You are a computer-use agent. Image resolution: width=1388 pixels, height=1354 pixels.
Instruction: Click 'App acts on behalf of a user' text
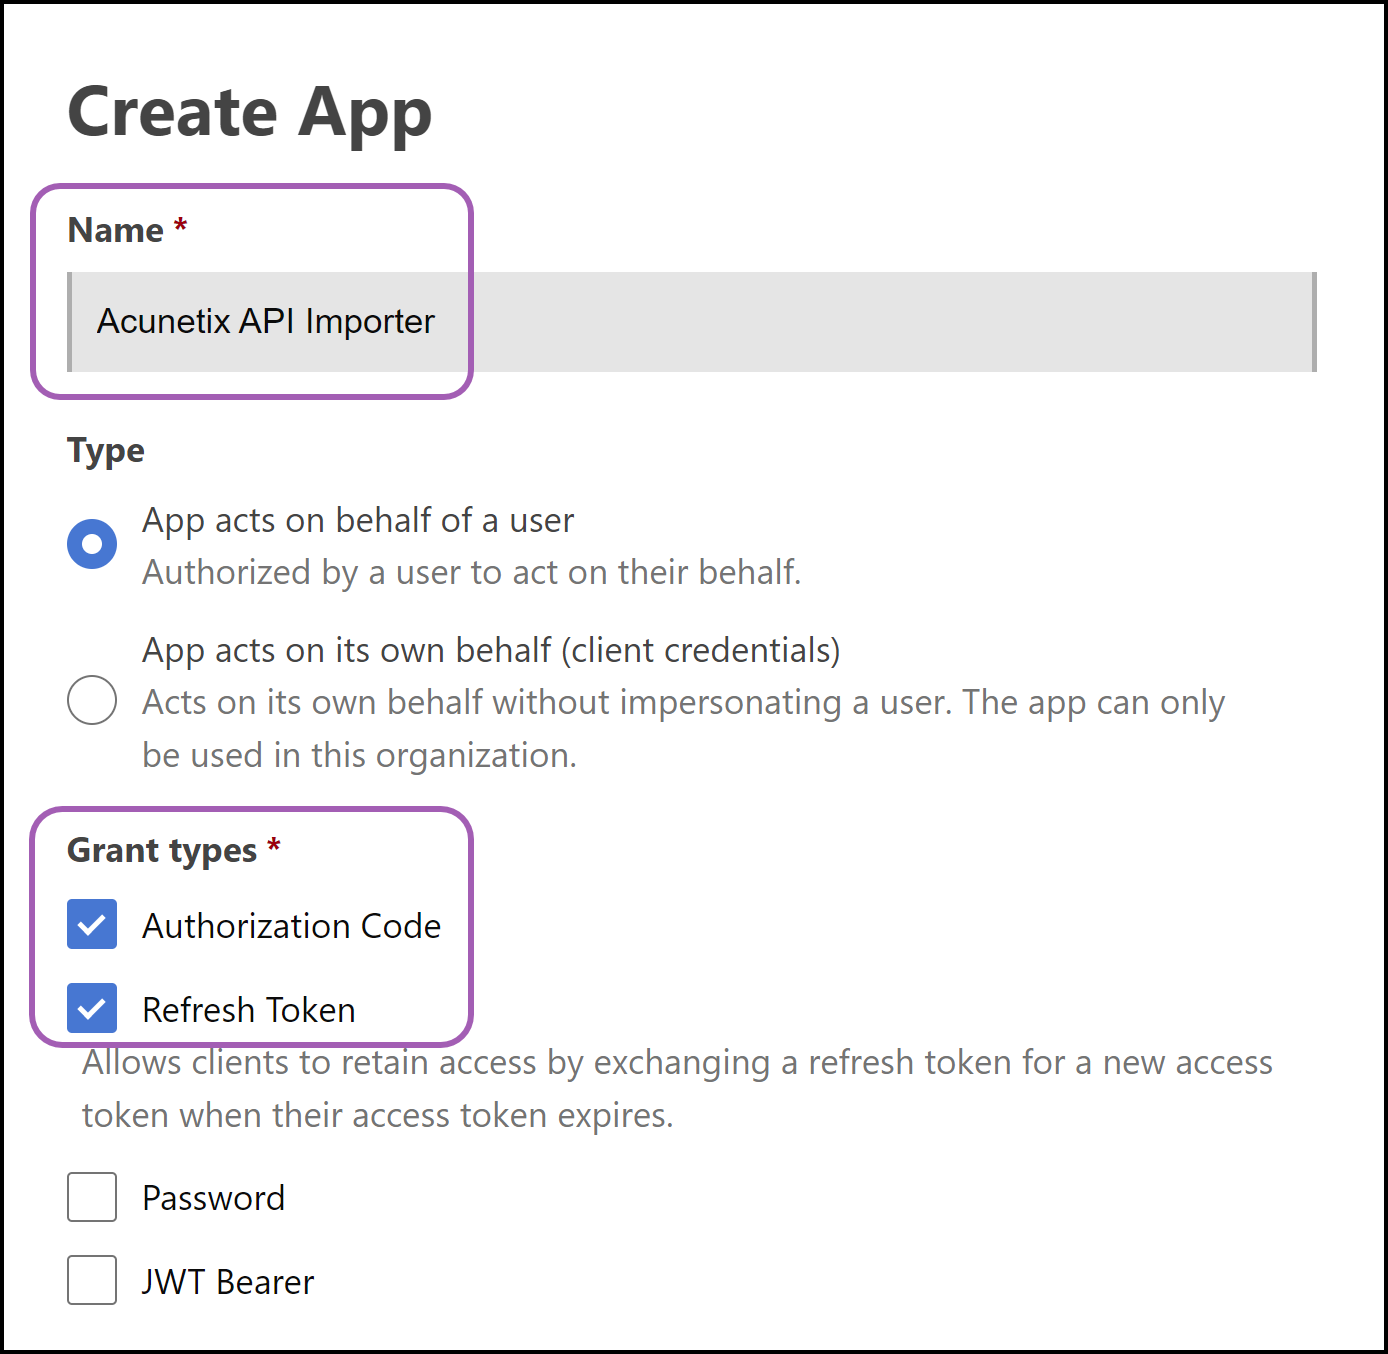tap(358, 521)
